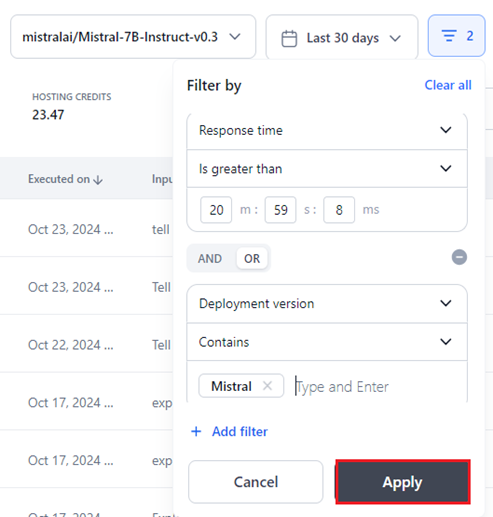Expand the Deployment version dropdown
493x517 pixels.
[x=327, y=304]
